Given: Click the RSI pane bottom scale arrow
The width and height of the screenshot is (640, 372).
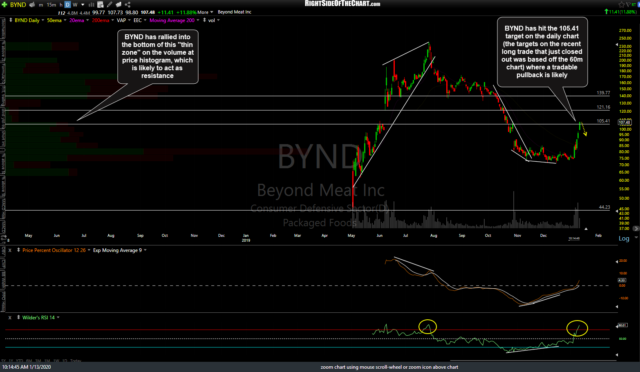Looking at the screenshot, I should click(617, 354).
